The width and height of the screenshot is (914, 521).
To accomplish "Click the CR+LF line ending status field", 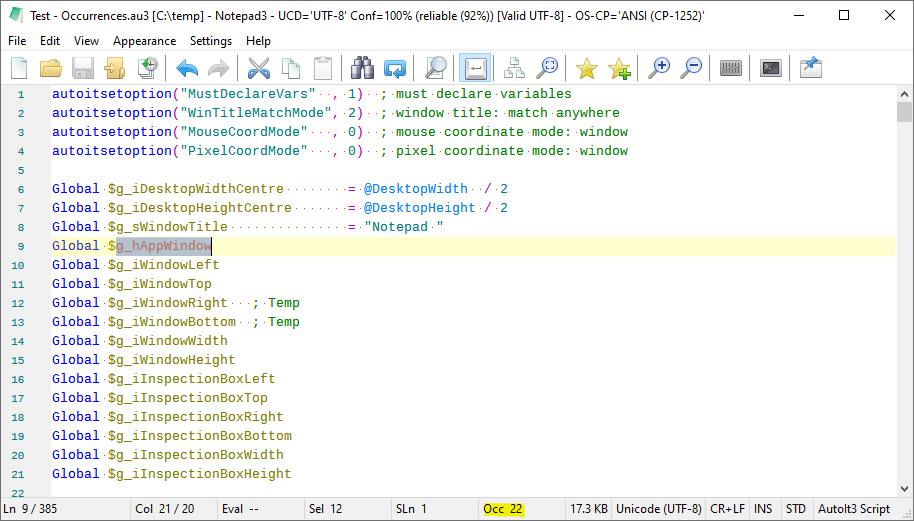I will pos(727,509).
